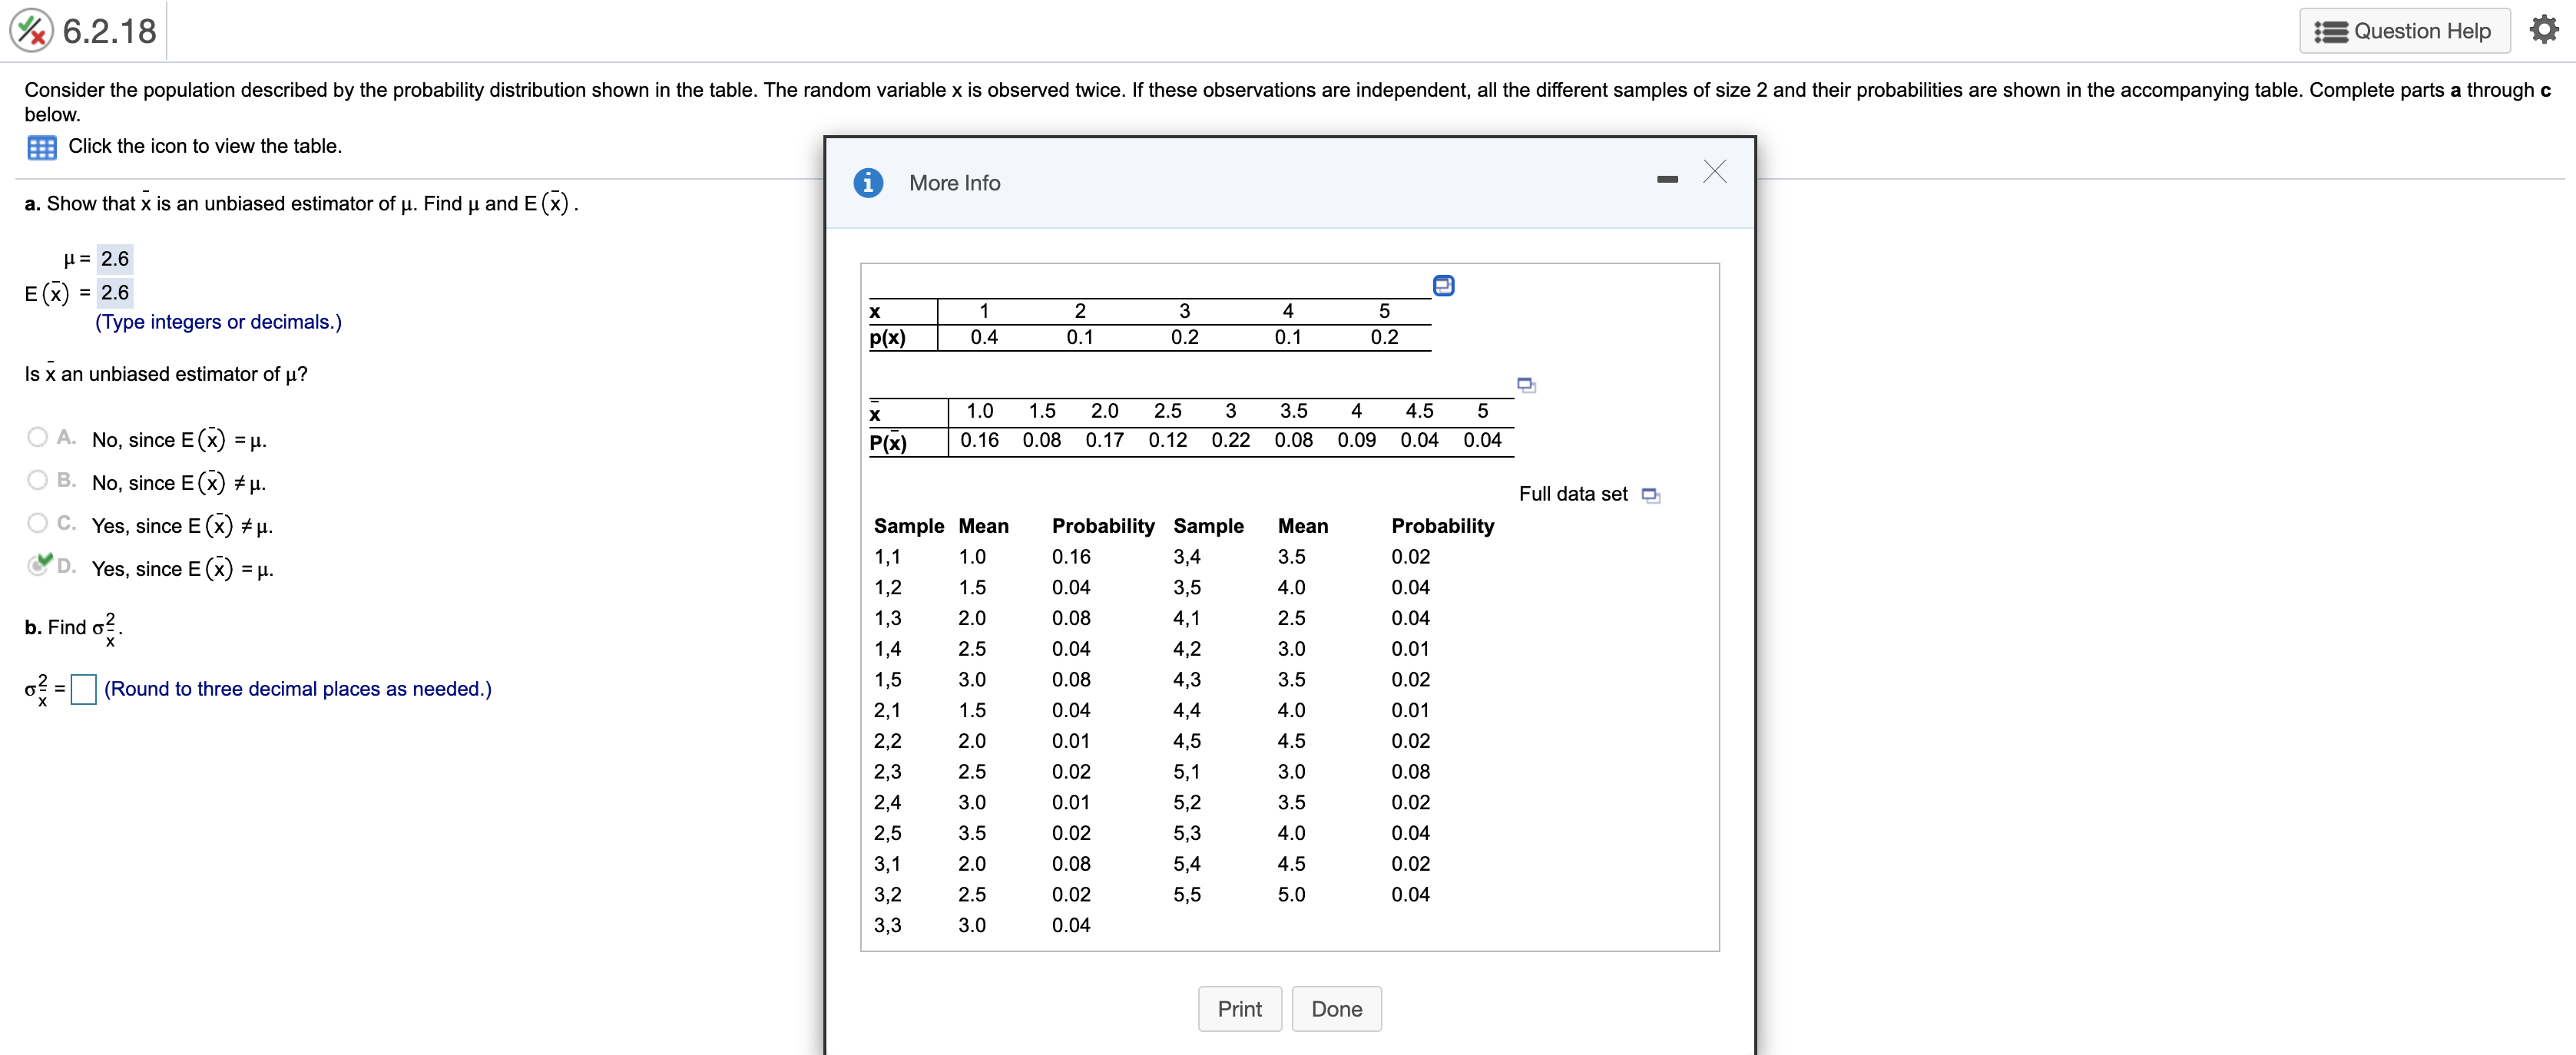Click the 0.4 cell in p(x) table
2576x1055 pixels.
984,337
